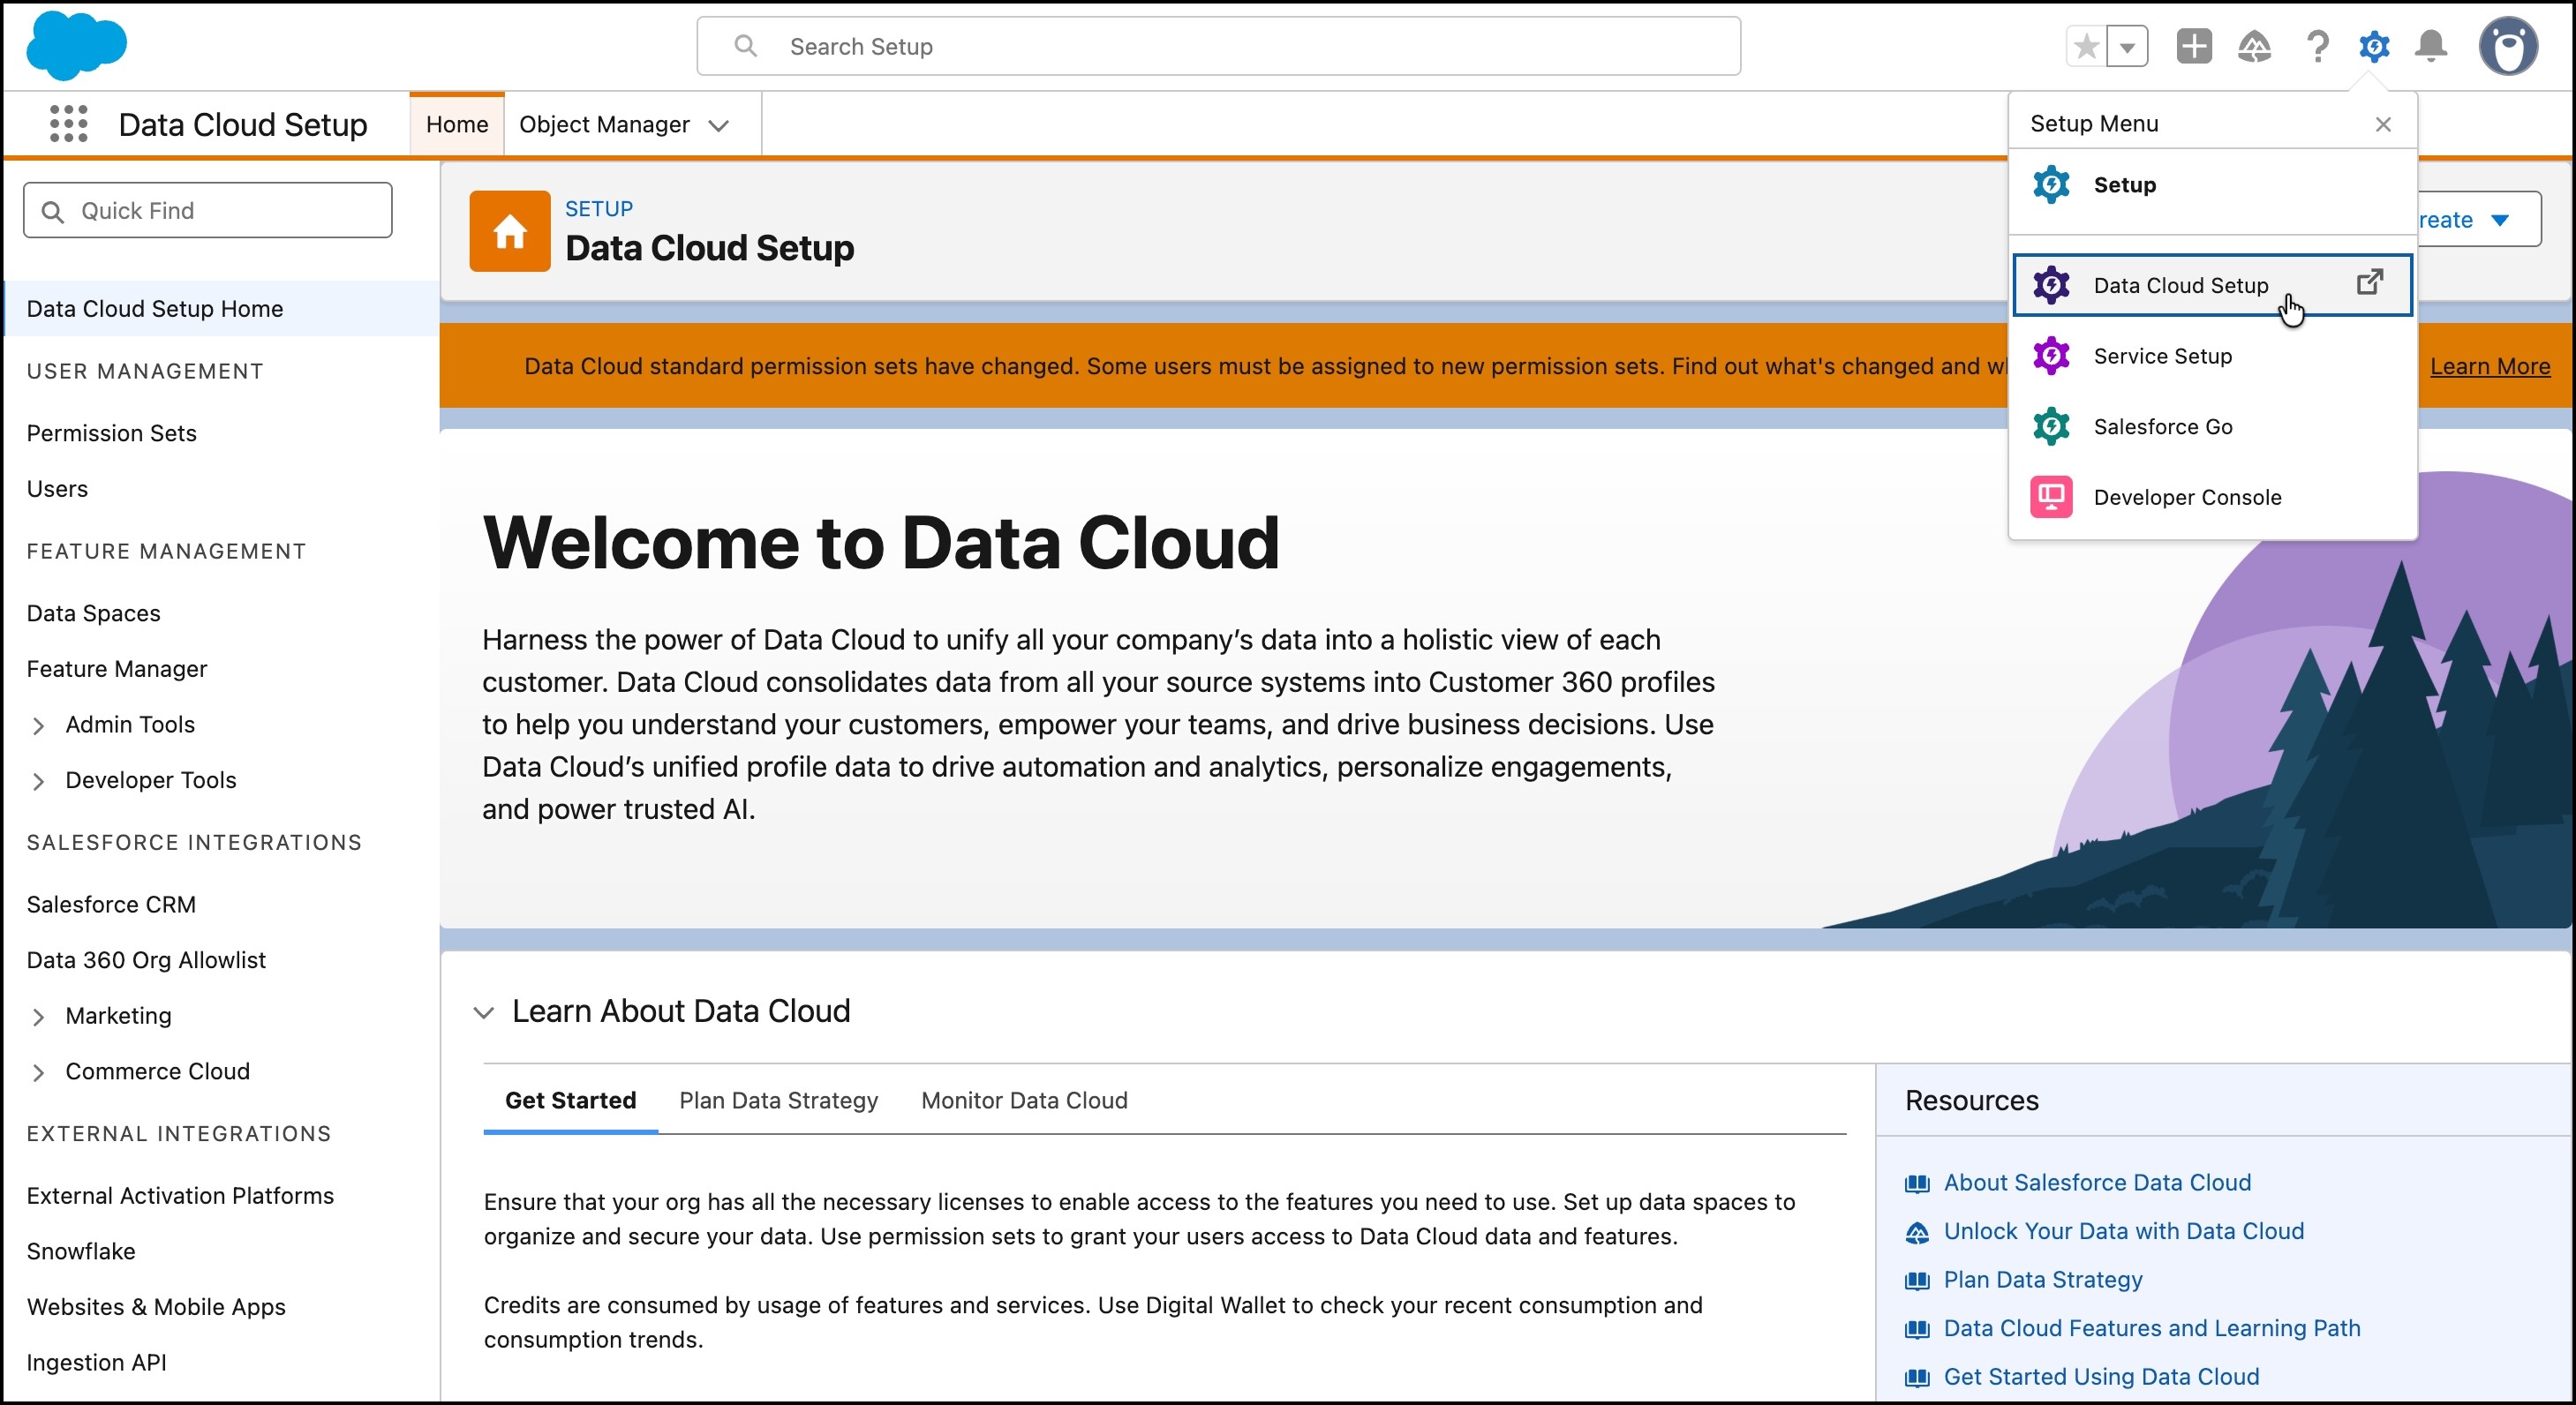The width and height of the screenshot is (2576, 1405).
Task: Expand the Developer Tools tree node
Action: pyautogui.click(x=38, y=781)
